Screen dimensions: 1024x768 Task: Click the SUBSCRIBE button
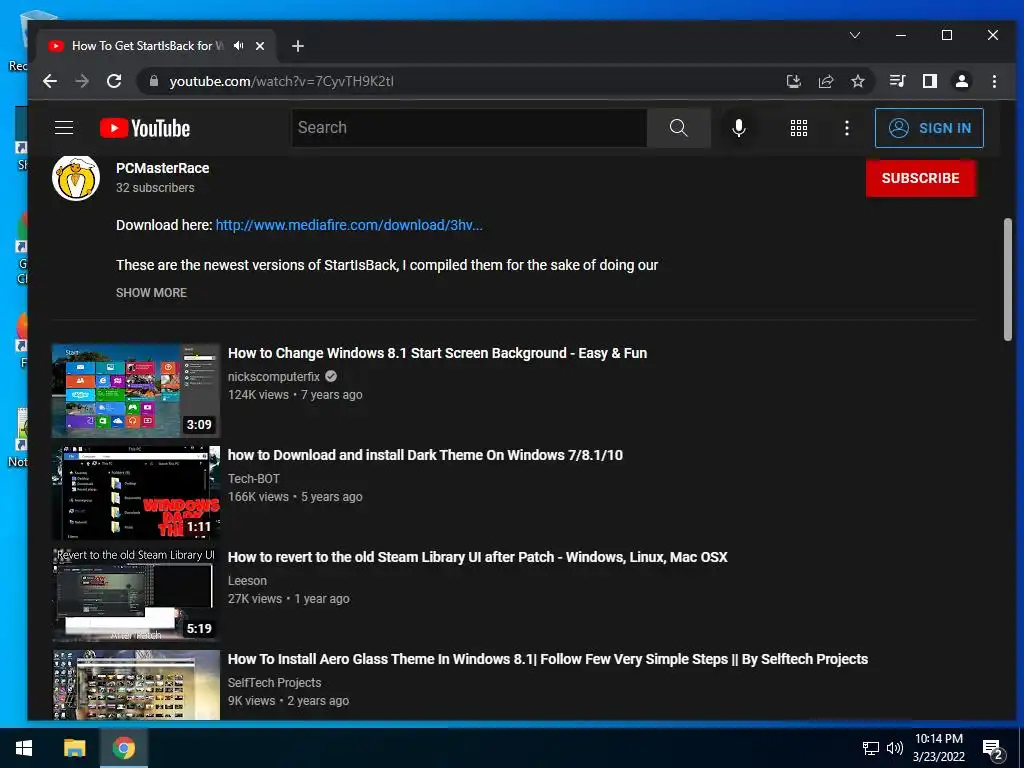pyautogui.click(x=921, y=178)
